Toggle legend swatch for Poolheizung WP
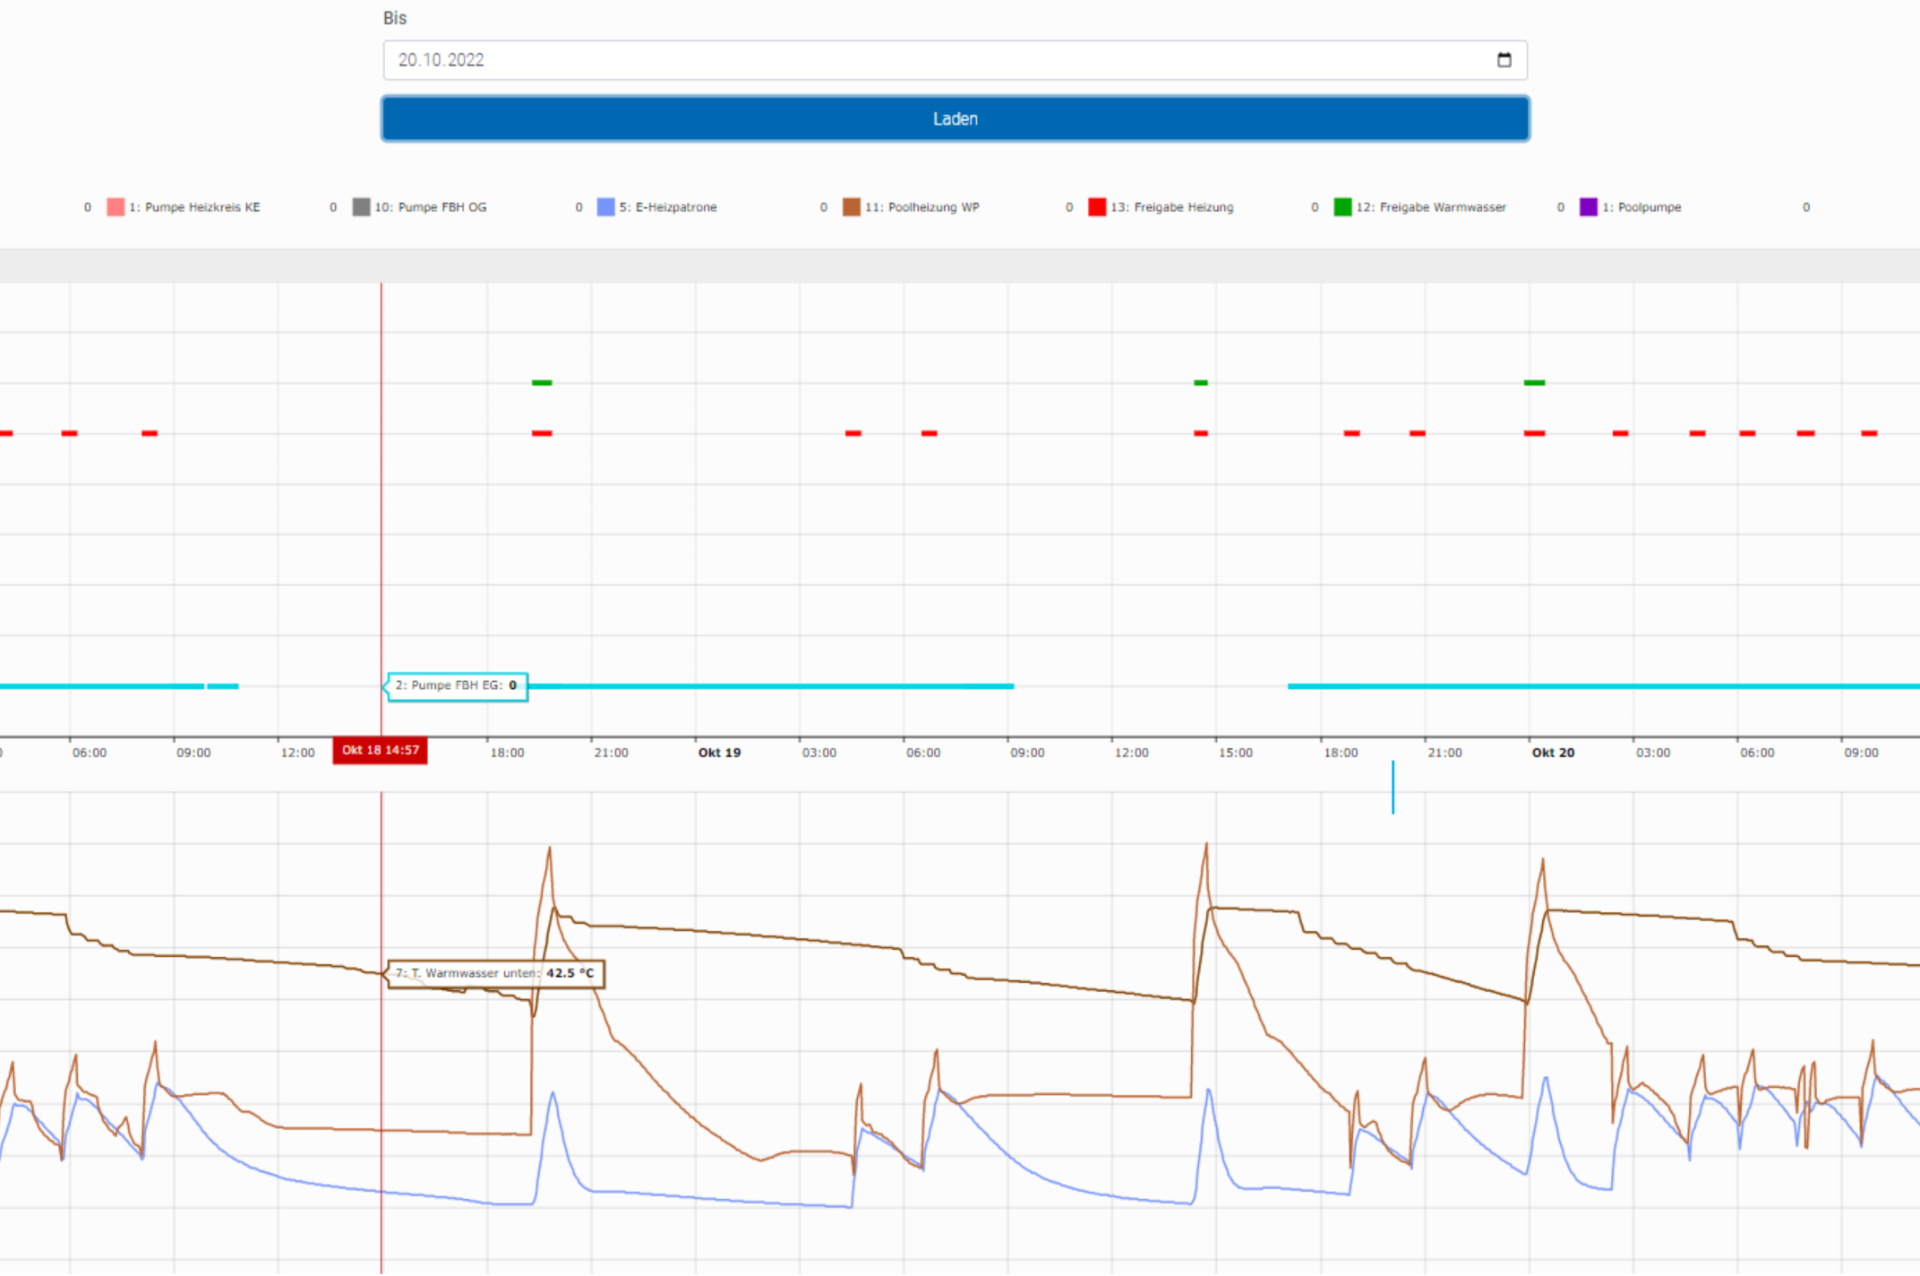Screen dimensions: 1920x1276 [851, 207]
